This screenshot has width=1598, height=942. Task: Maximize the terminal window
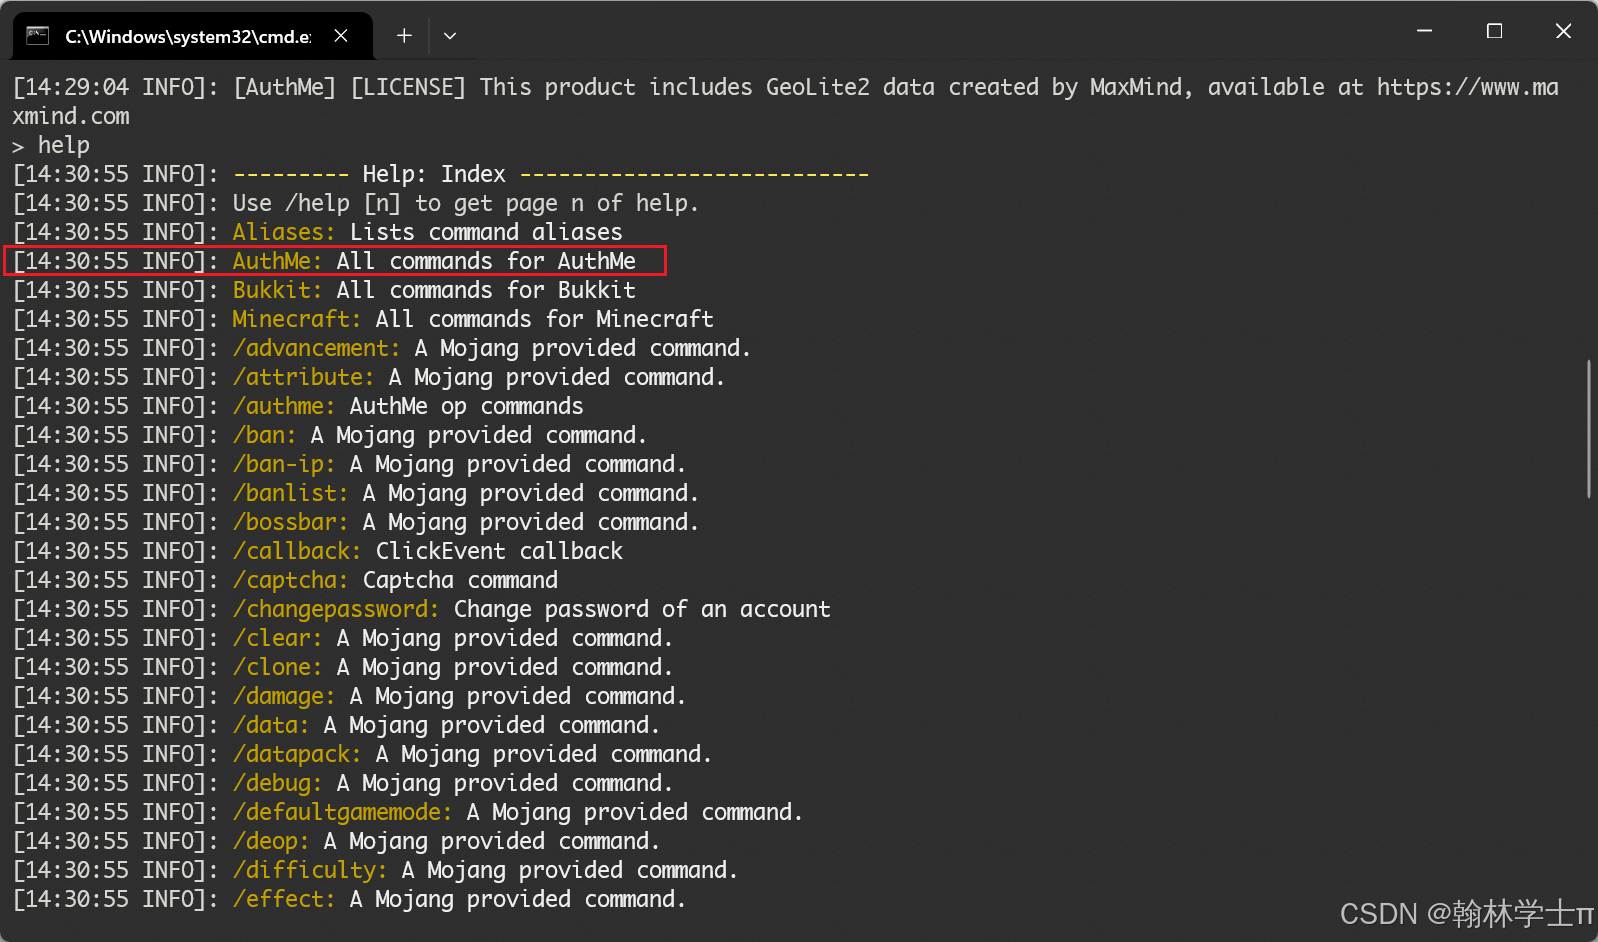pyautogui.click(x=1494, y=31)
